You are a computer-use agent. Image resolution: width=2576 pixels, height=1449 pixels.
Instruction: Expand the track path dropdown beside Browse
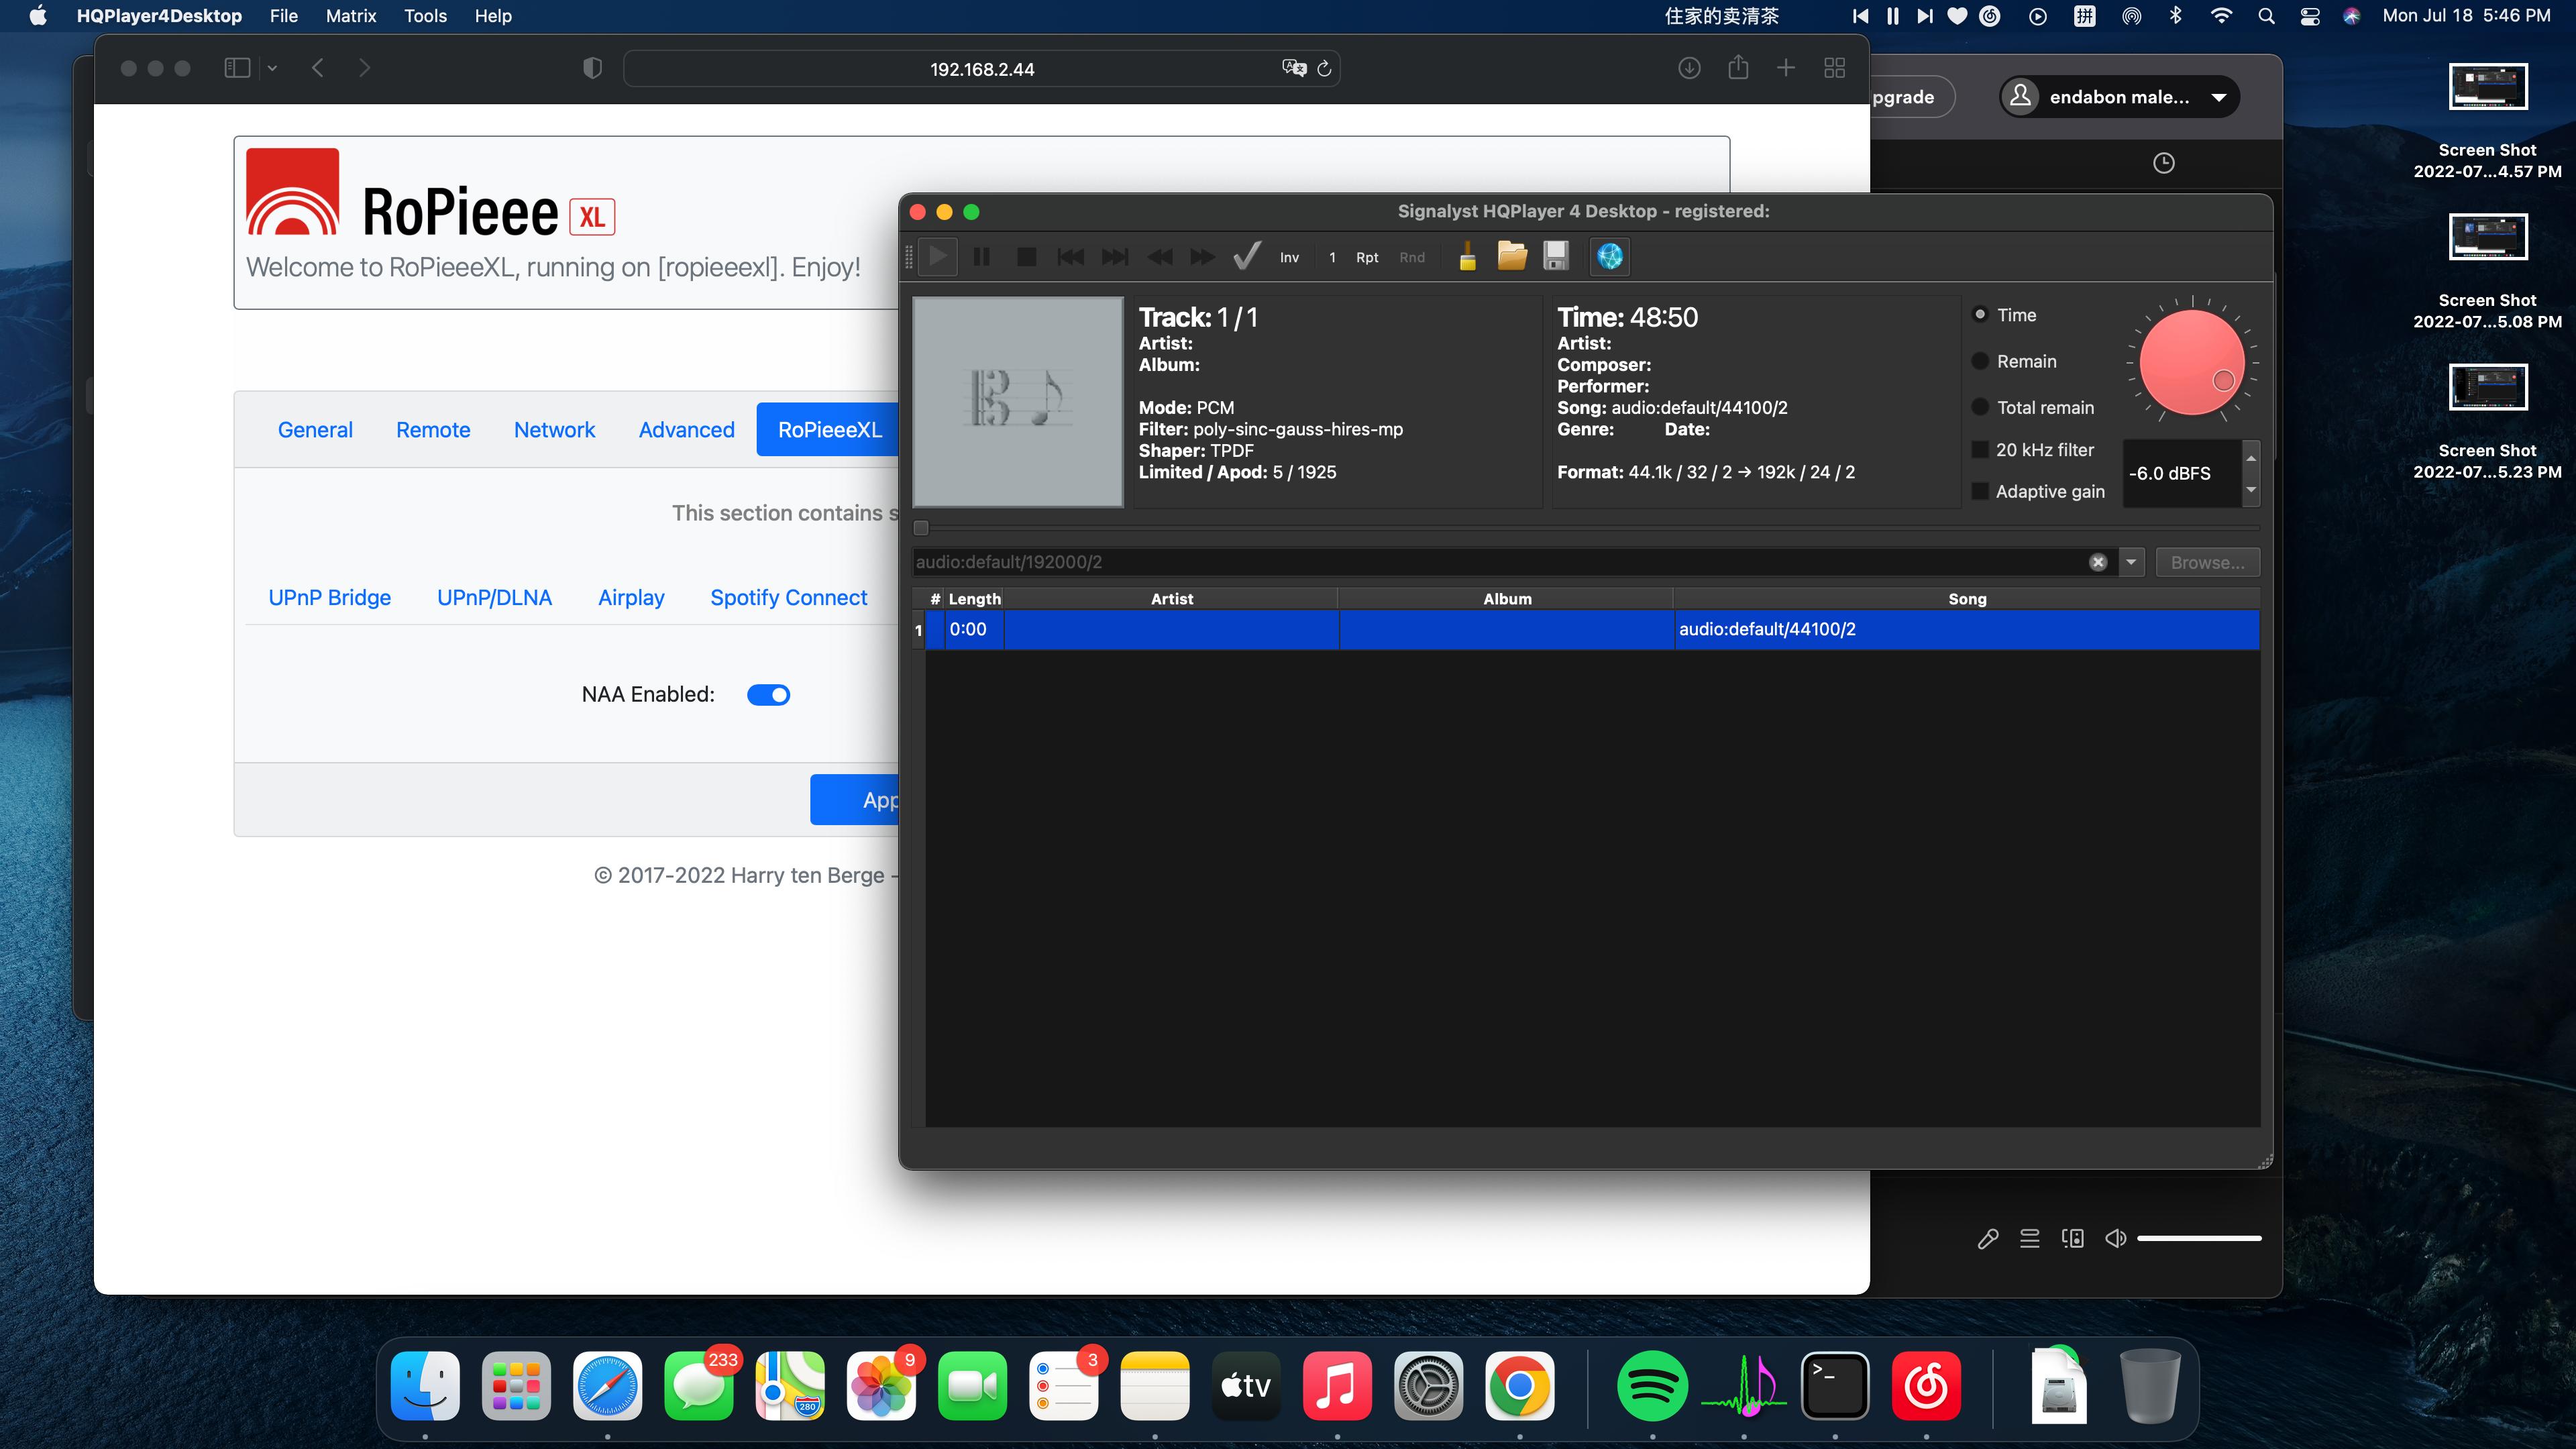[2132, 561]
